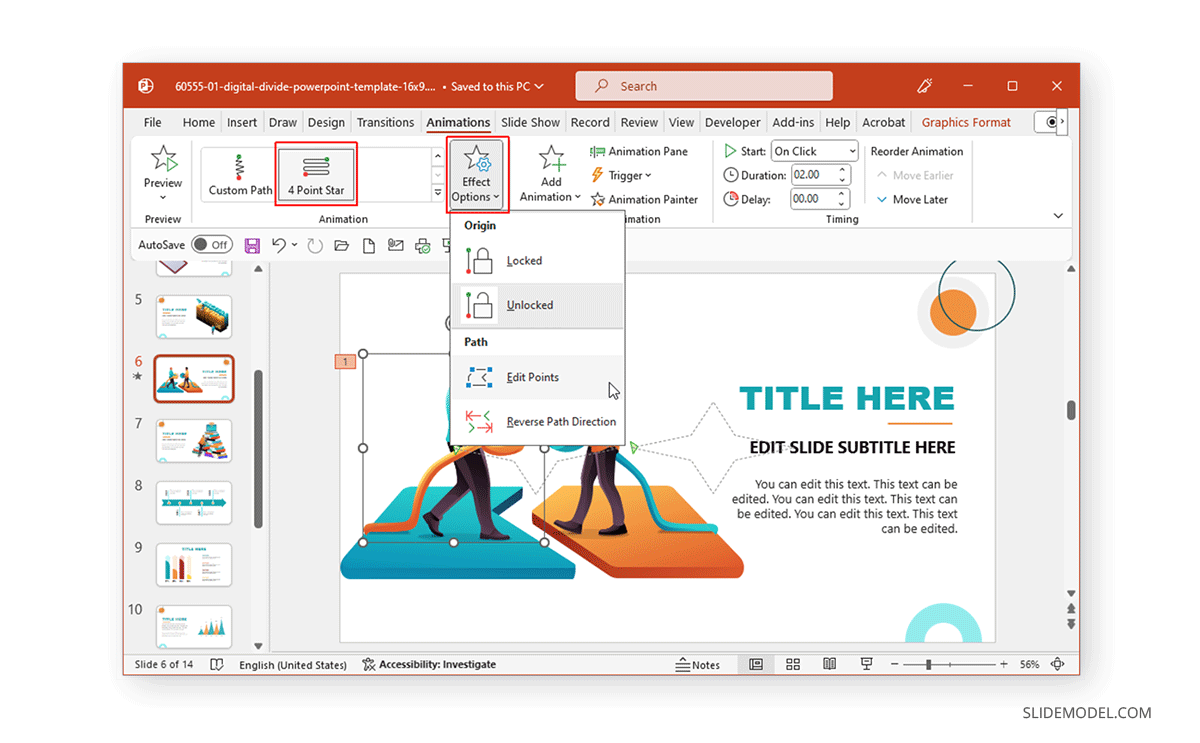
Task: Click the Quick Print icon
Action: coord(423,245)
